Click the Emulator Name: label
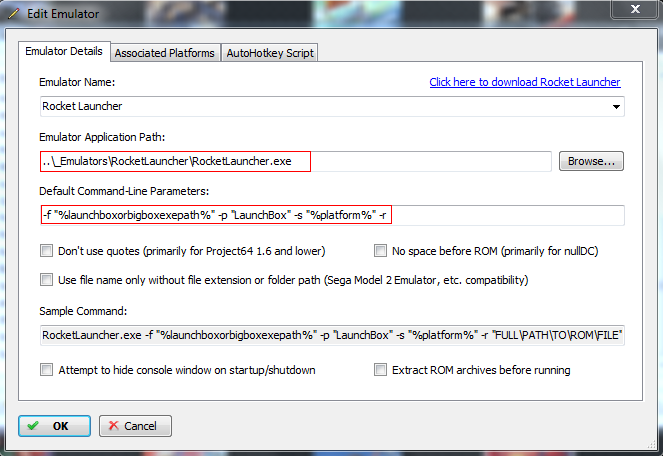663x456 pixels. (77, 82)
